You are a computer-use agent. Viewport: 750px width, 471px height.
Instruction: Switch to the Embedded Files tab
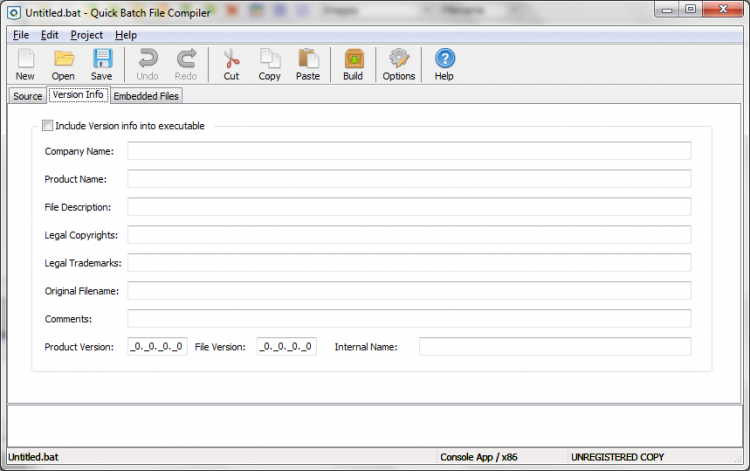[x=146, y=96]
